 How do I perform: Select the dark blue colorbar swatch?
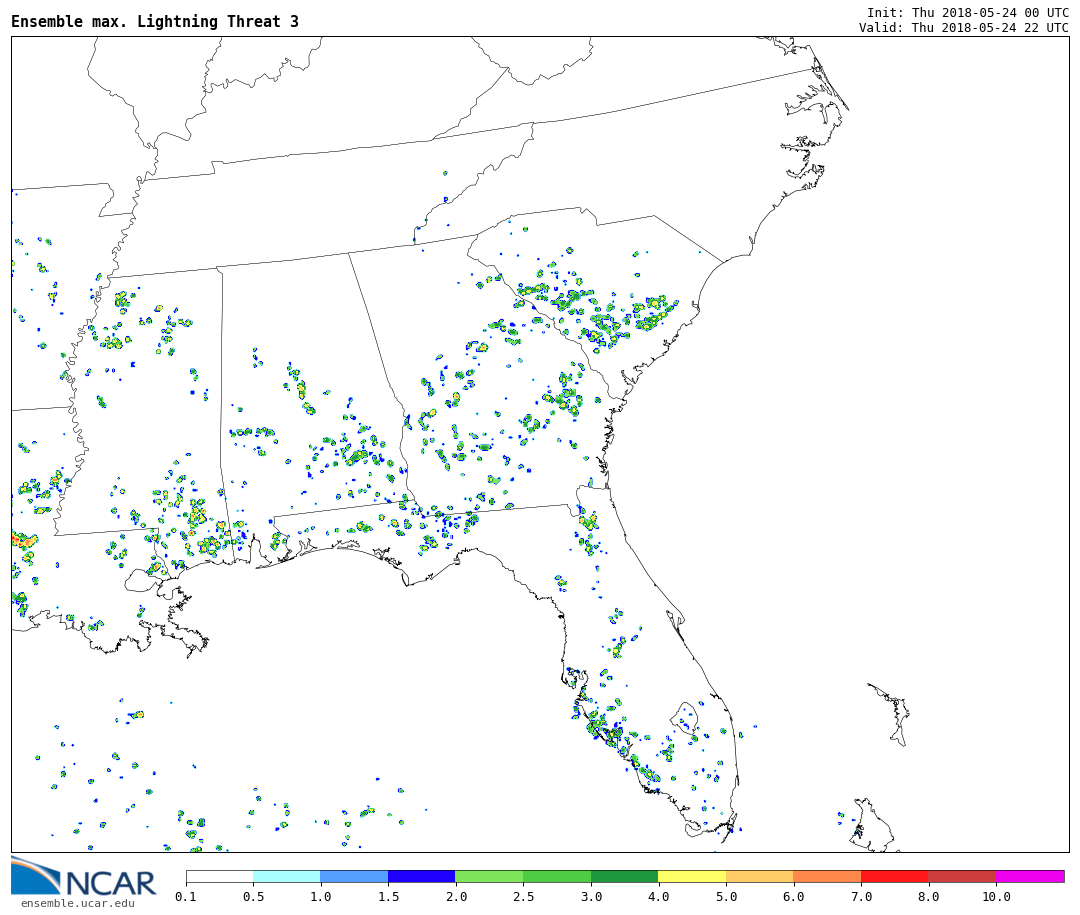coord(421,876)
